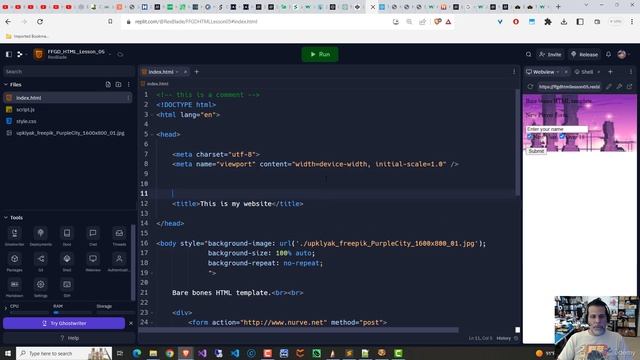Image resolution: width=640 pixels, height=360 pixels.
Task: Click the Enter your name field
Action: 557,129
